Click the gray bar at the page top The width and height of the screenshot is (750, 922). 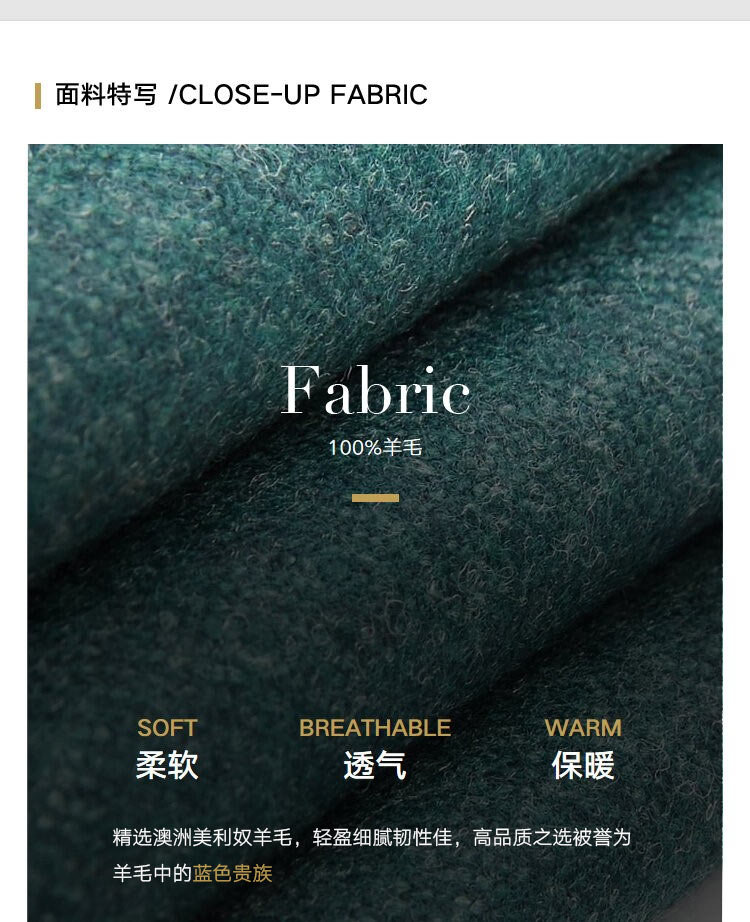(x=375, y=10)
